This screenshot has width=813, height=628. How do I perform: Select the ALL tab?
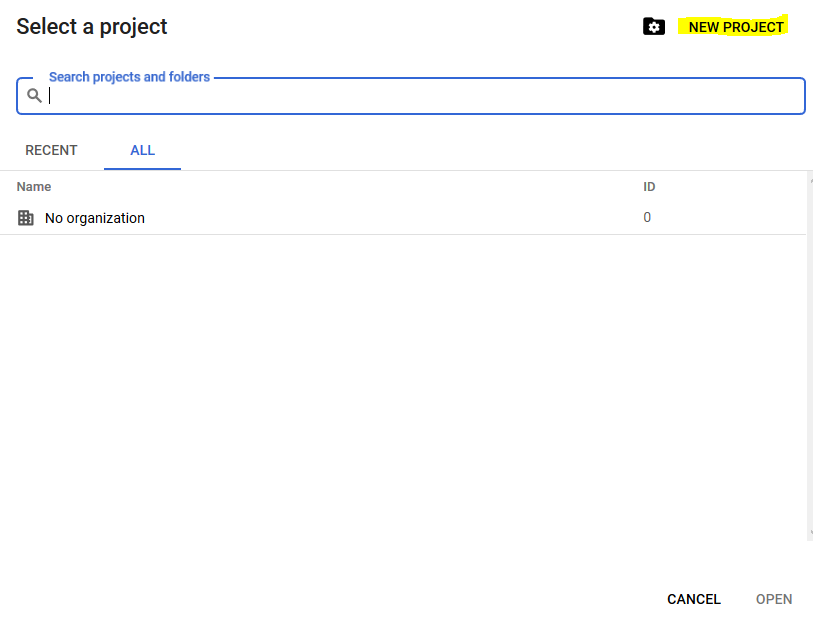[x=143, y=150]
